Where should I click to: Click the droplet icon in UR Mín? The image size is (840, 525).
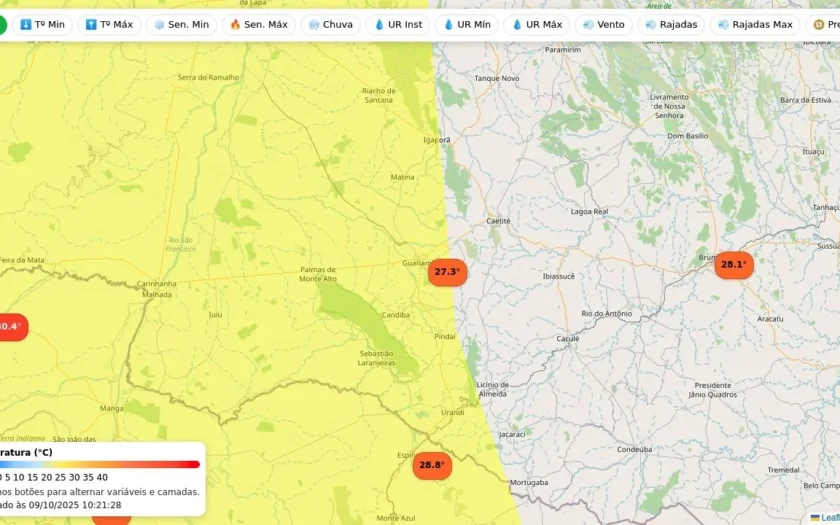(x=448, y=25)
